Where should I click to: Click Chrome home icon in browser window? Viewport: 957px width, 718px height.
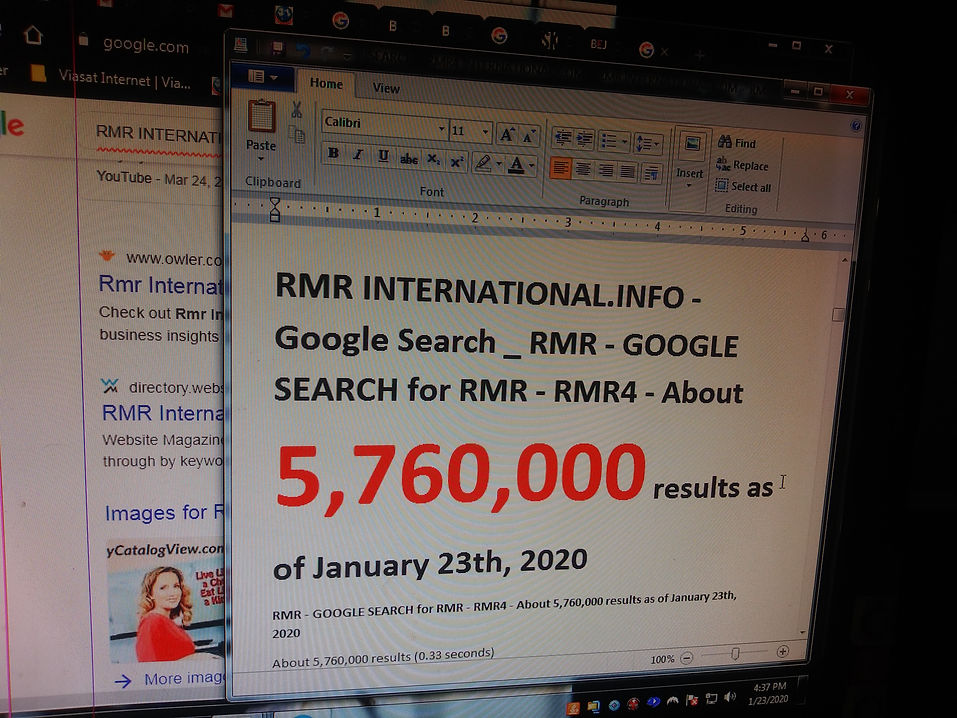[x=33, y=35]
